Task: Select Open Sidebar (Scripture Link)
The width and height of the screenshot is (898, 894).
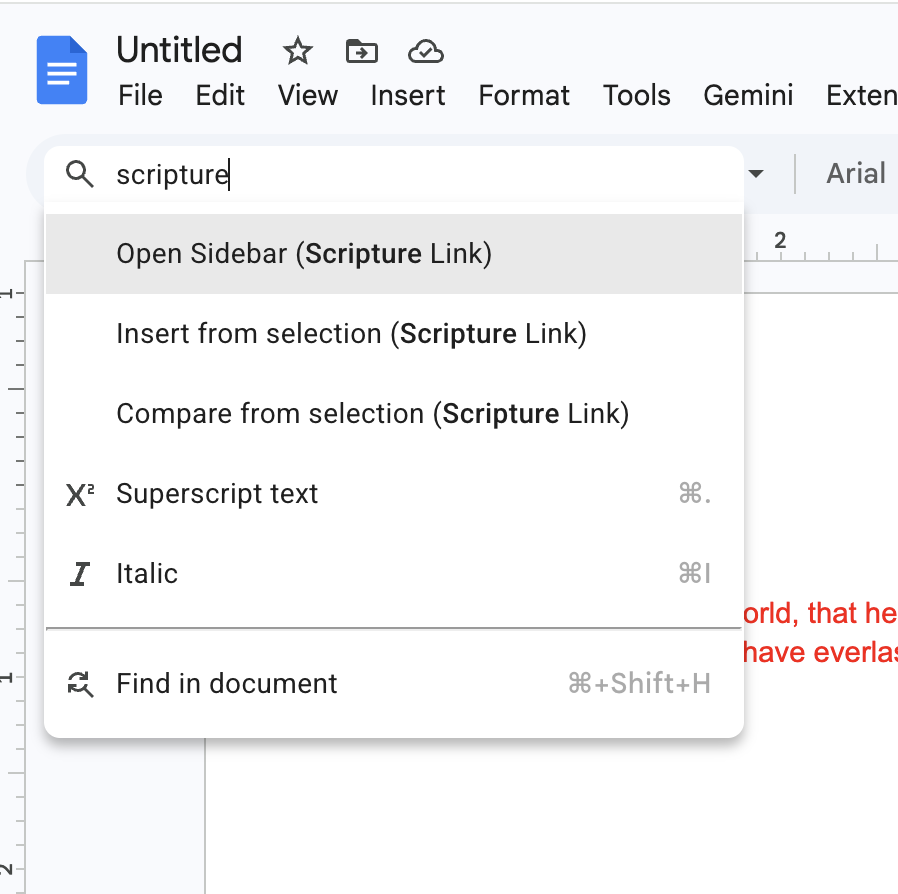Action: [394, 254]
